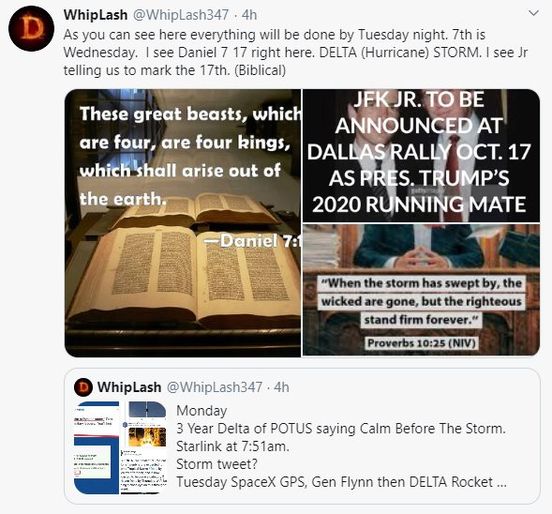Open top-right thumbnail in the quoted tweet
This screenshot has width=552, height=514.
[147, 409]
